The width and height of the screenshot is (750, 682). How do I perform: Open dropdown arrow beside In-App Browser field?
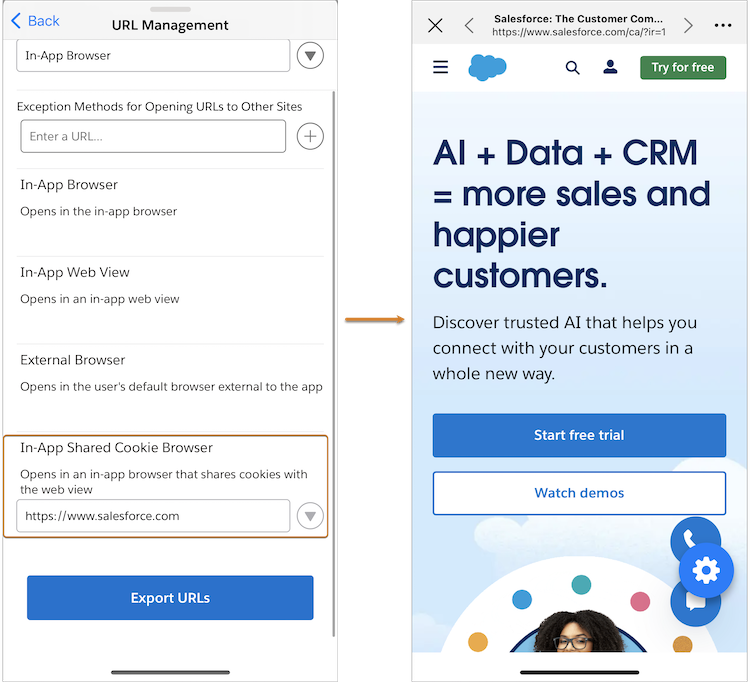pos(310,55)
